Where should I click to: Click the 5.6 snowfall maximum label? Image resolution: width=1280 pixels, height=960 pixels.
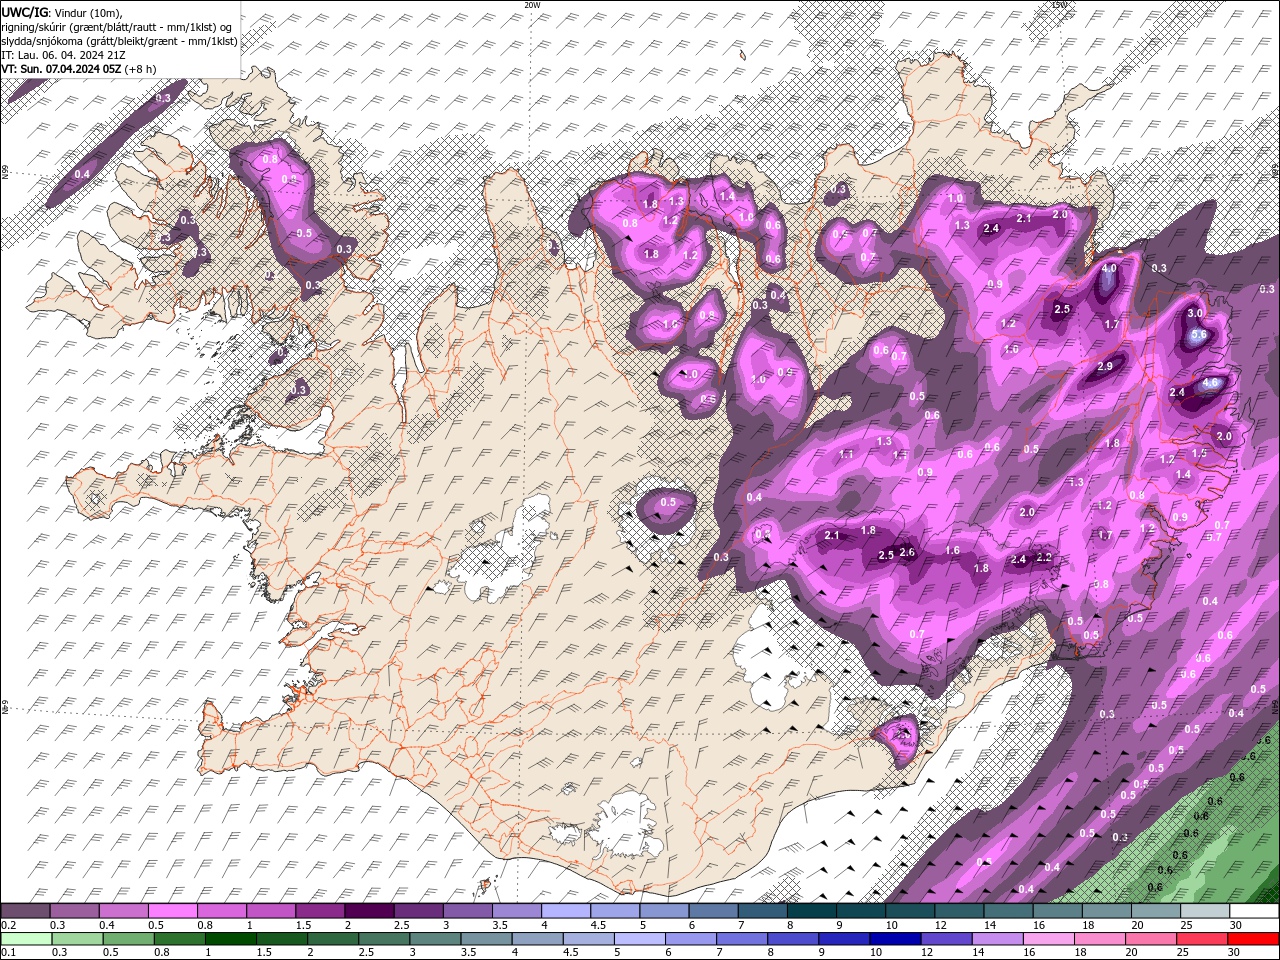point(1200,336)
